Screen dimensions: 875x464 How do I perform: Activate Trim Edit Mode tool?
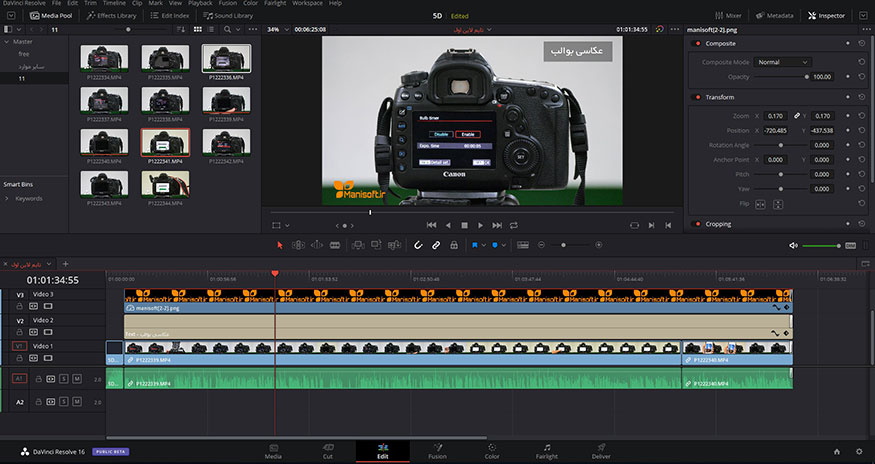tap(299, 245)
